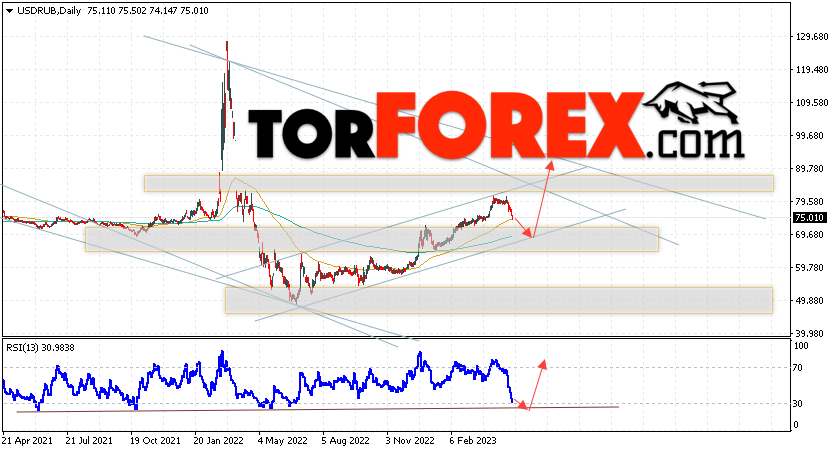
Task: Click the 119.480 price axis label
Action: [811, 69]
